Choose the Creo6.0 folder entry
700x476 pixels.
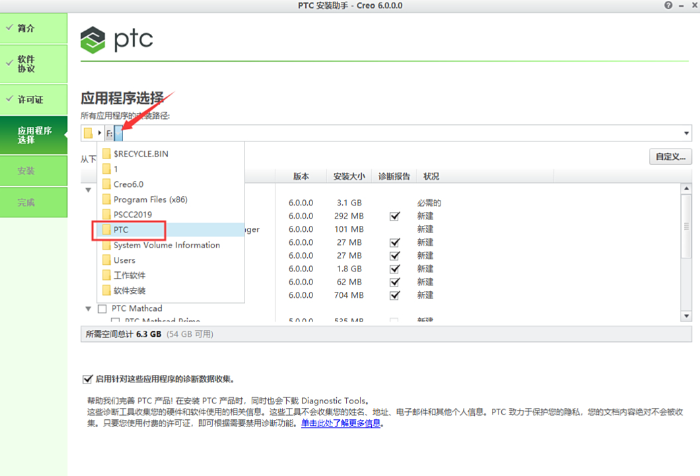pyautogui.click(x=129, y=184)
